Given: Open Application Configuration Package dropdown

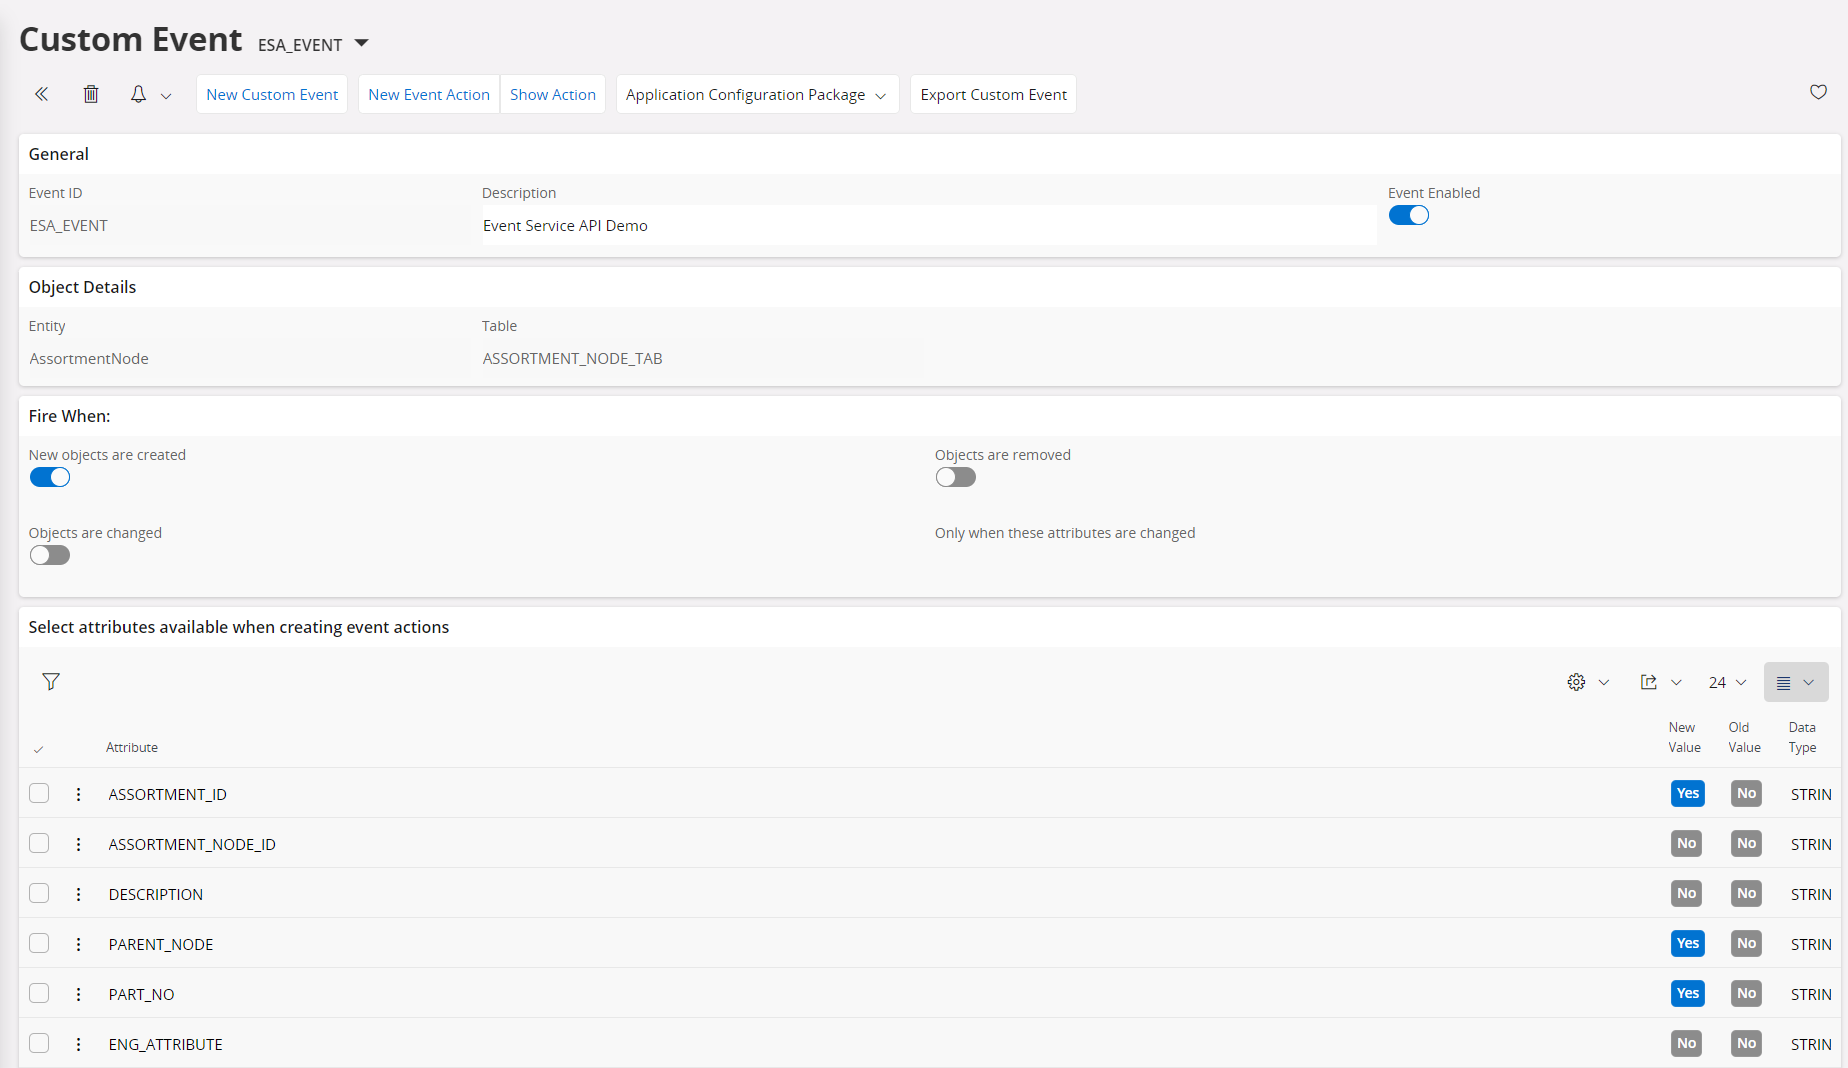Looking at the screenshot, I should pyautogui.click(x=756, y=95).
